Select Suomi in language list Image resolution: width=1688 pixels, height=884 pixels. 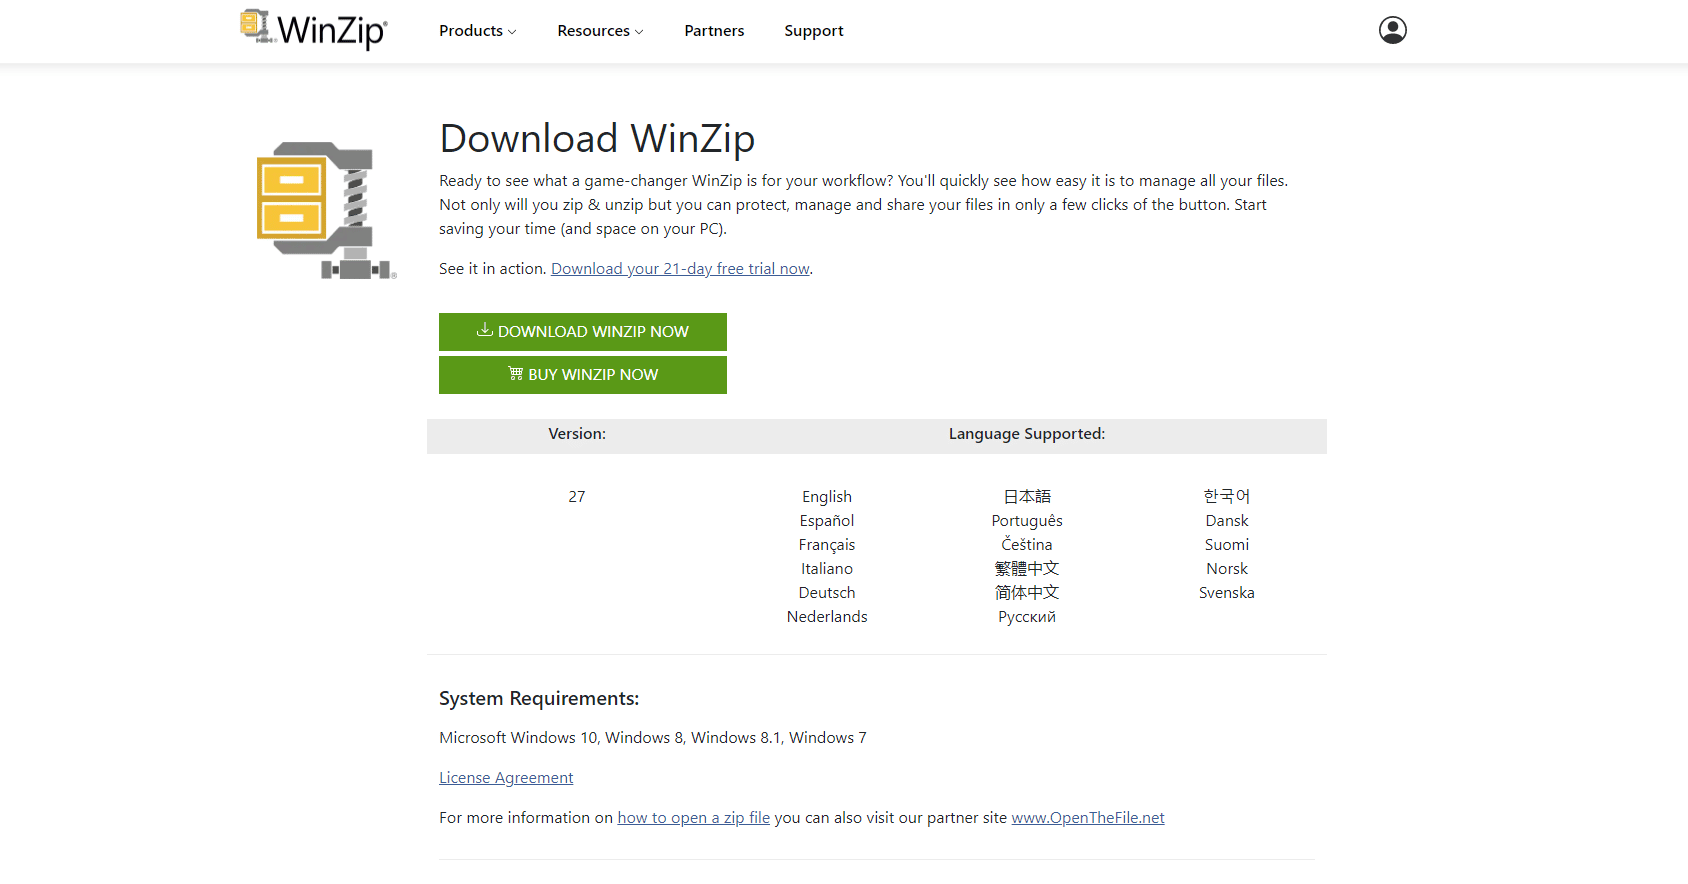point(1227,545)
